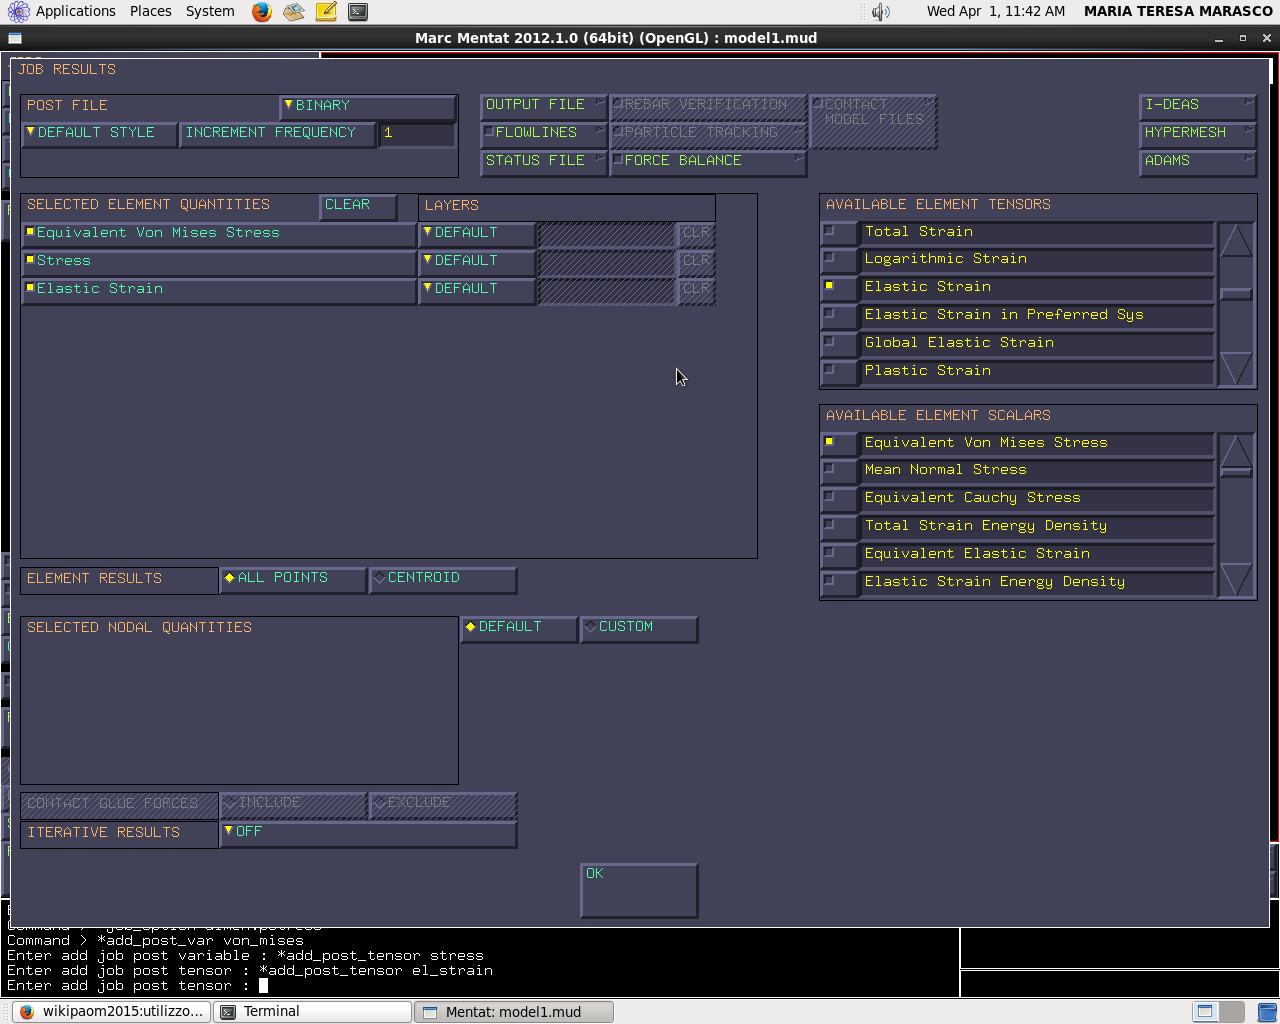Remove Stress from selected quantities
The height and width of the screenshot is (1024, 1280).
point(219,261)
